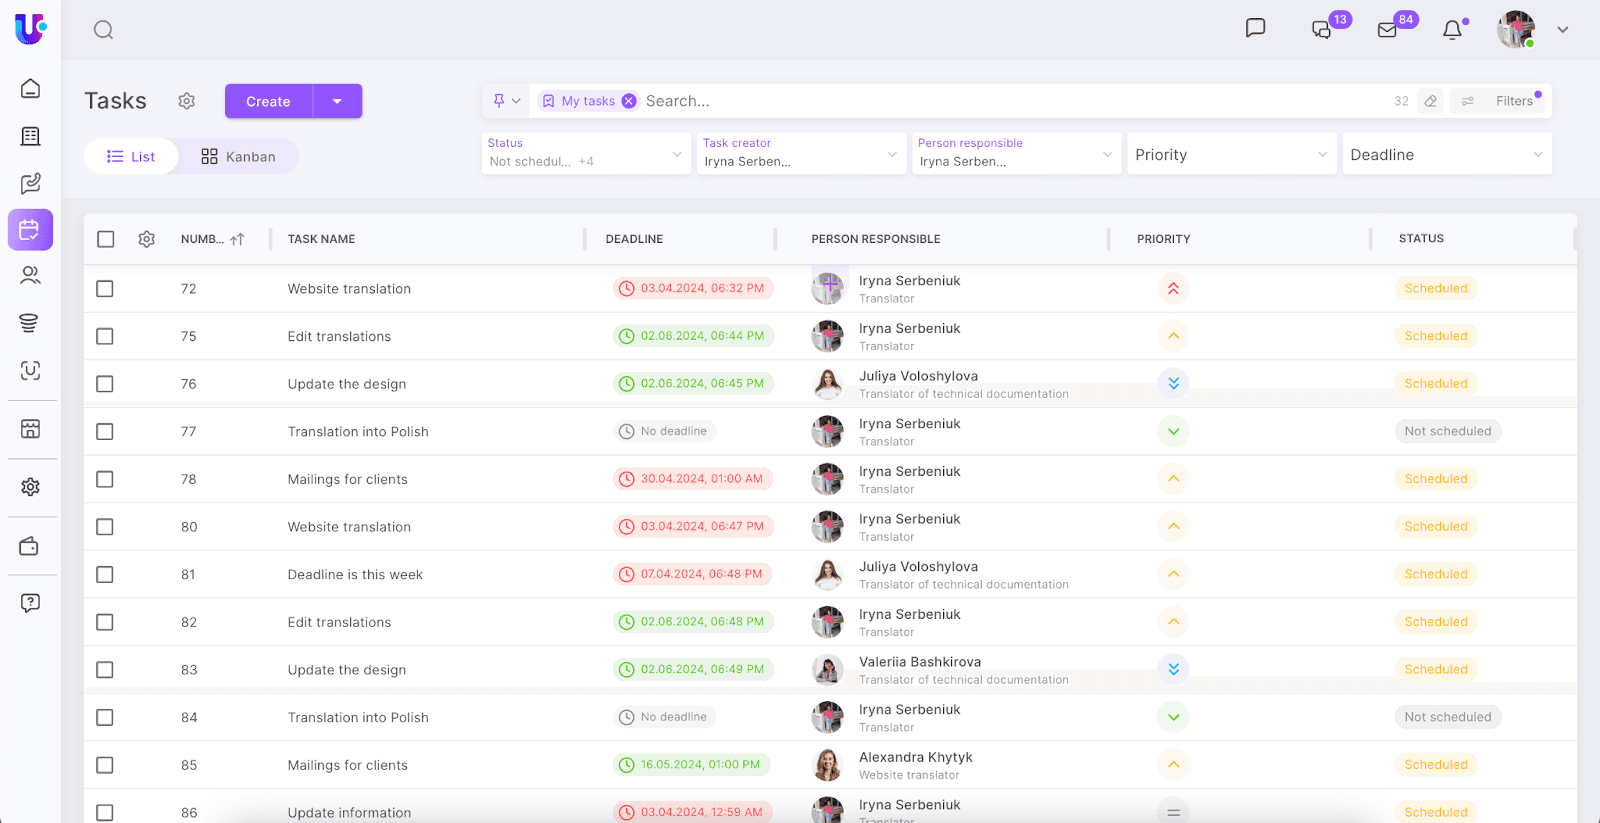Open table column settings gear icon

point(147,239)
